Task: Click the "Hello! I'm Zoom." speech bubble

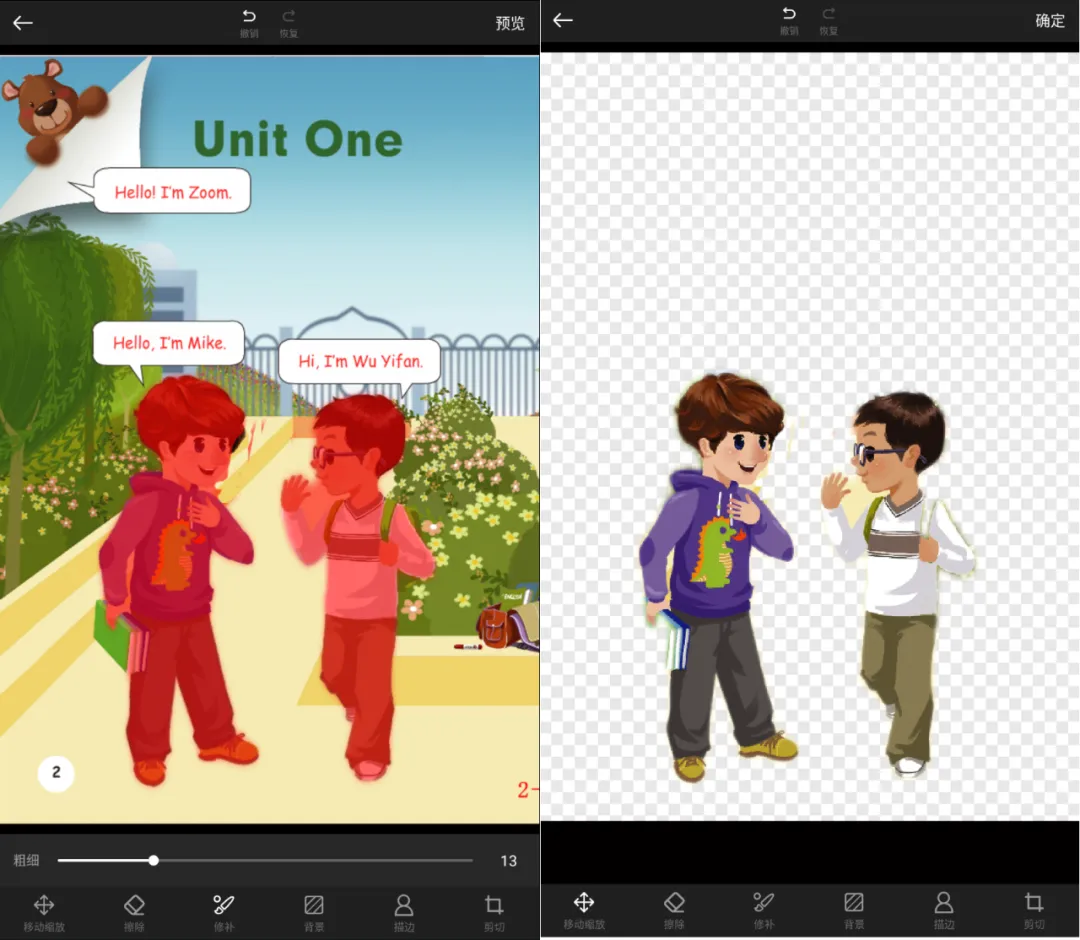Action: pyautogui.click(x=172, y=191)
